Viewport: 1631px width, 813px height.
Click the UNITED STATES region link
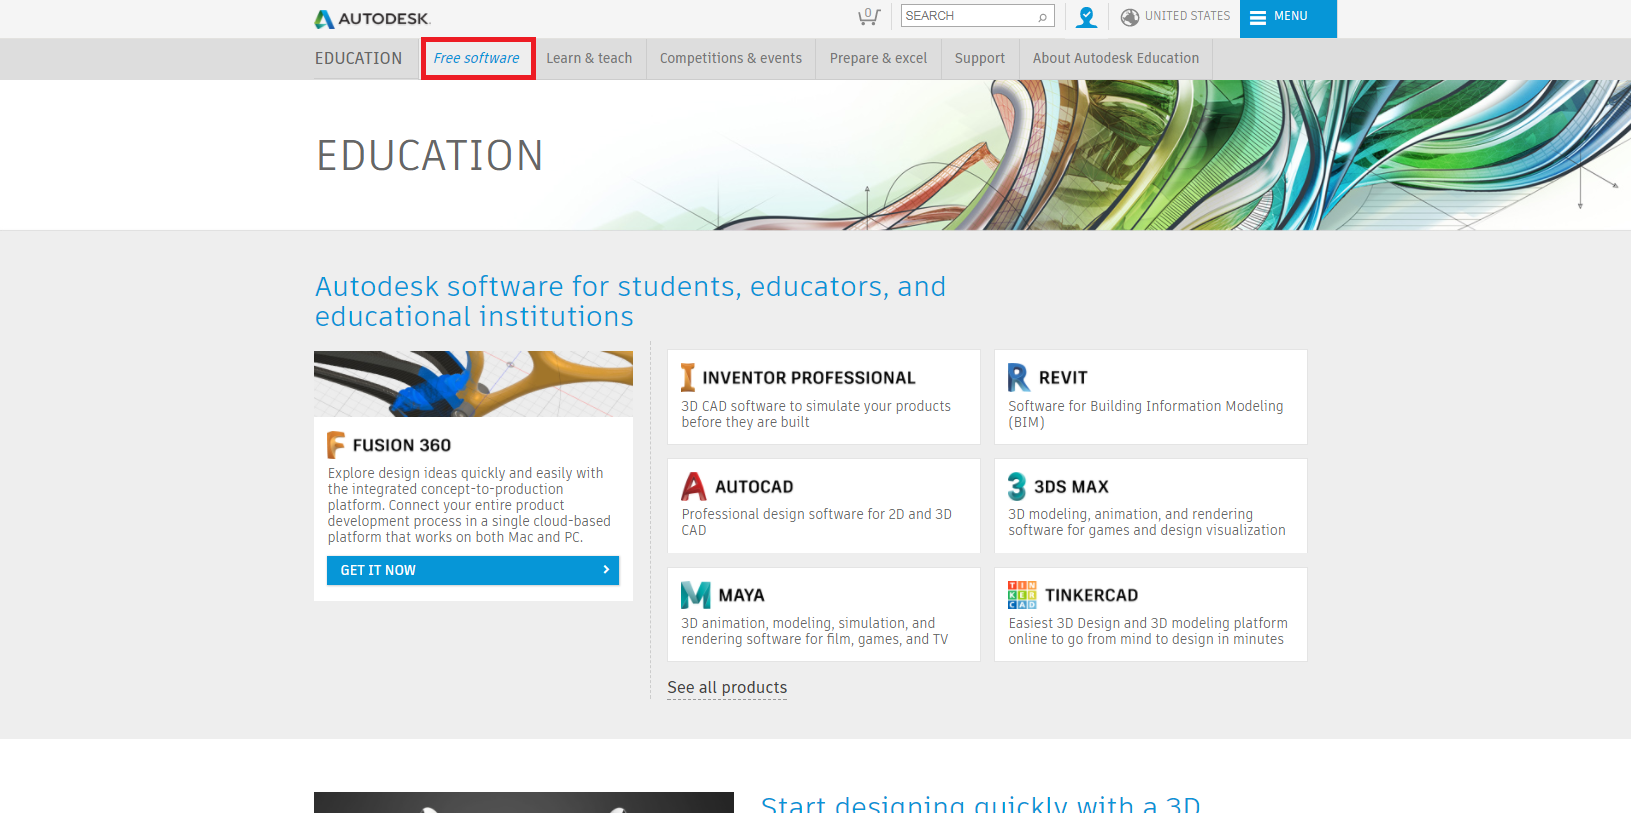[1187, 16]
